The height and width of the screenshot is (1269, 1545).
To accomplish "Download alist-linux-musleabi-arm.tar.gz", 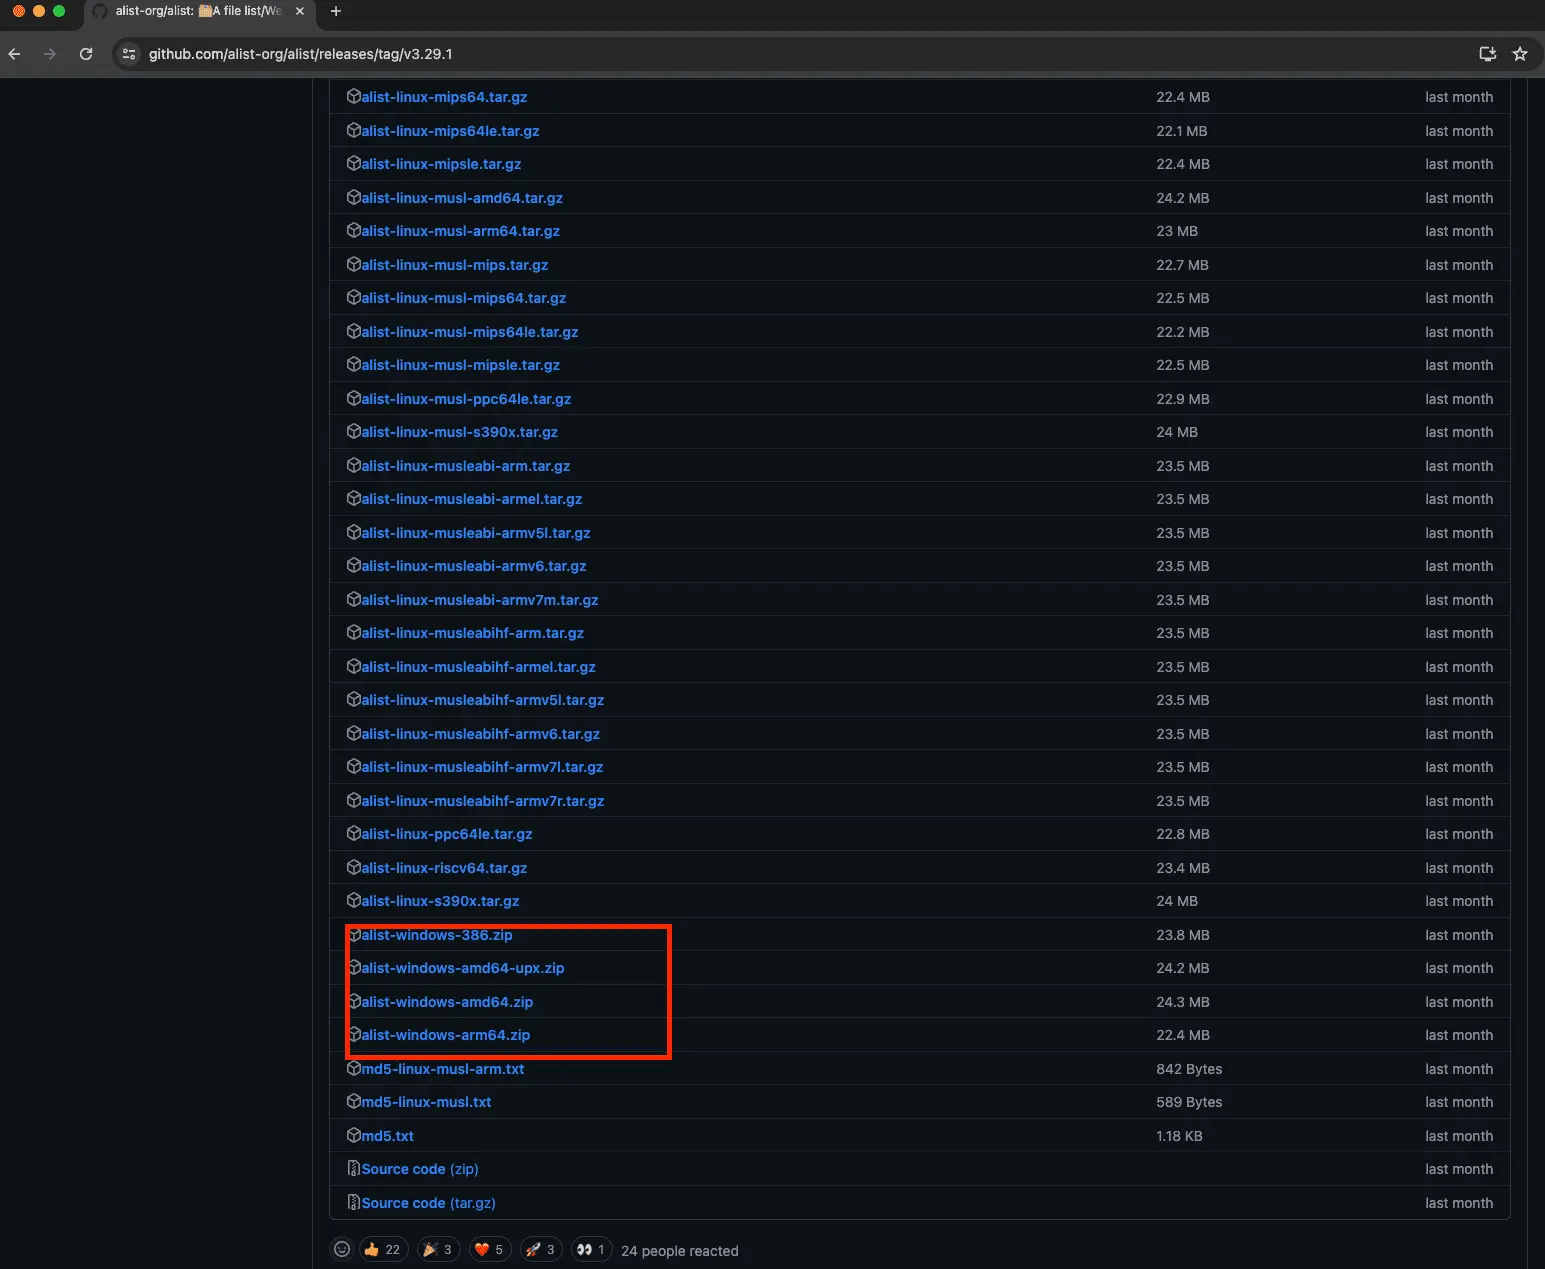I will pyautogui.click(x=466, y=466).
